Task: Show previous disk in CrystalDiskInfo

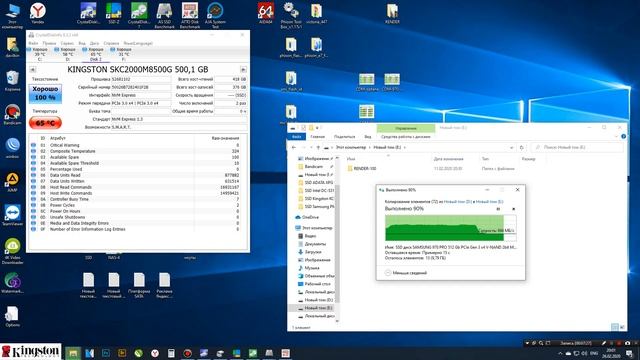Action: click(33, 69)
